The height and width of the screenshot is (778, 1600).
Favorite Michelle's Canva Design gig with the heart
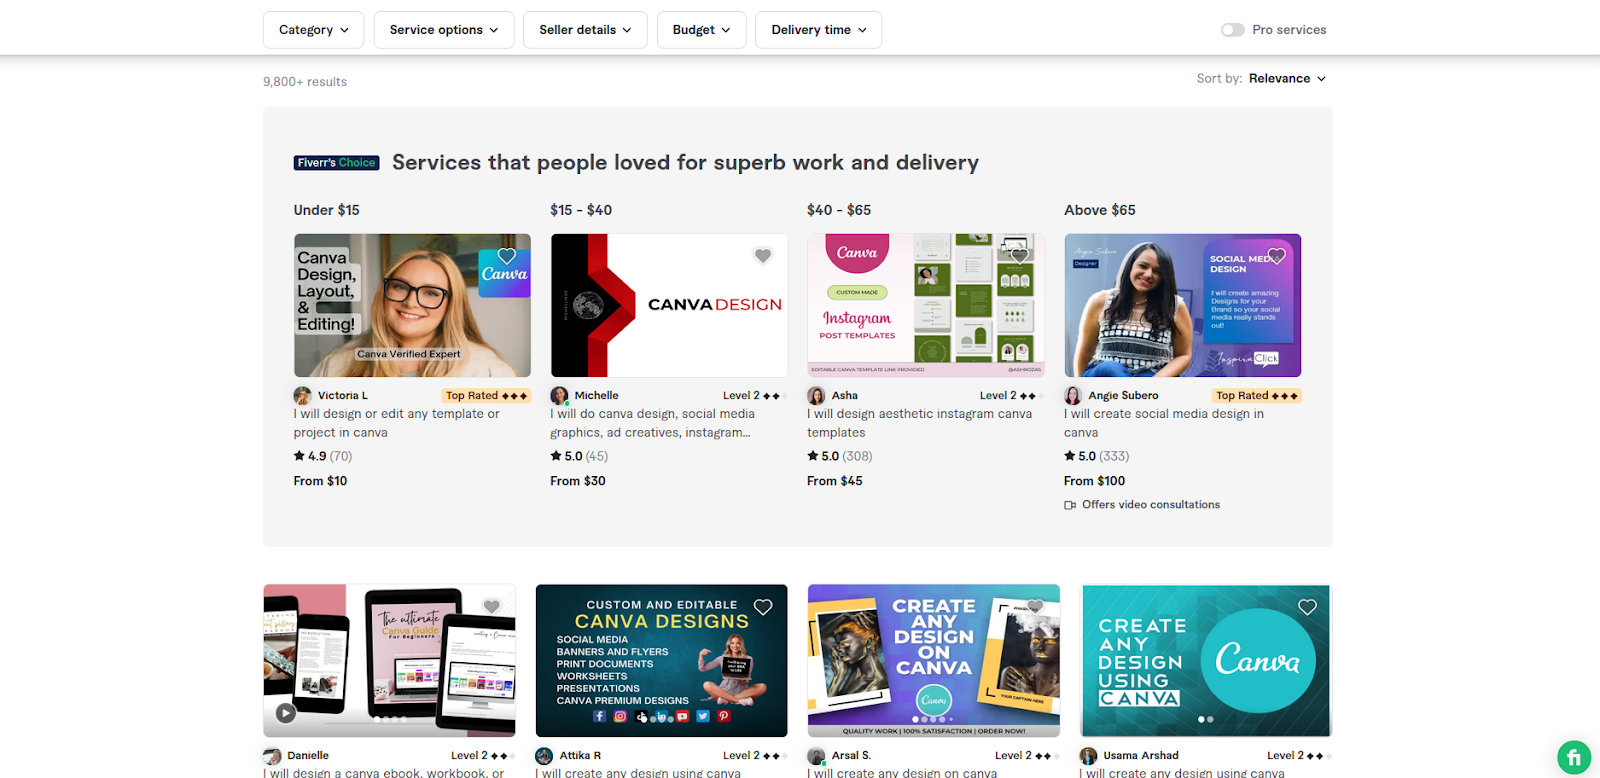click(x=763, y=256)
